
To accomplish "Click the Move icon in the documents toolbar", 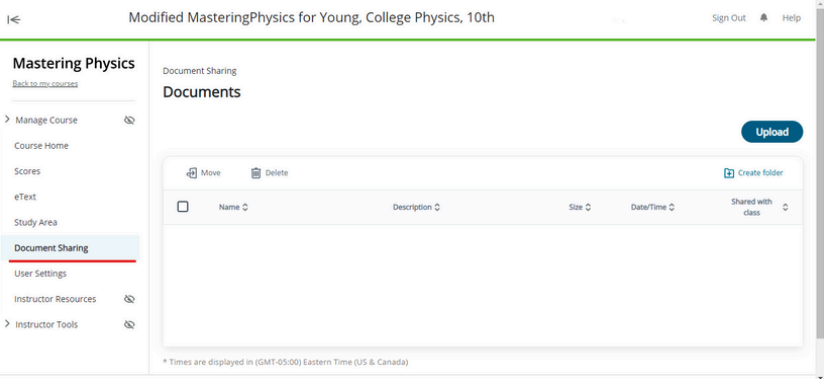I will click(x=192, y=173).
